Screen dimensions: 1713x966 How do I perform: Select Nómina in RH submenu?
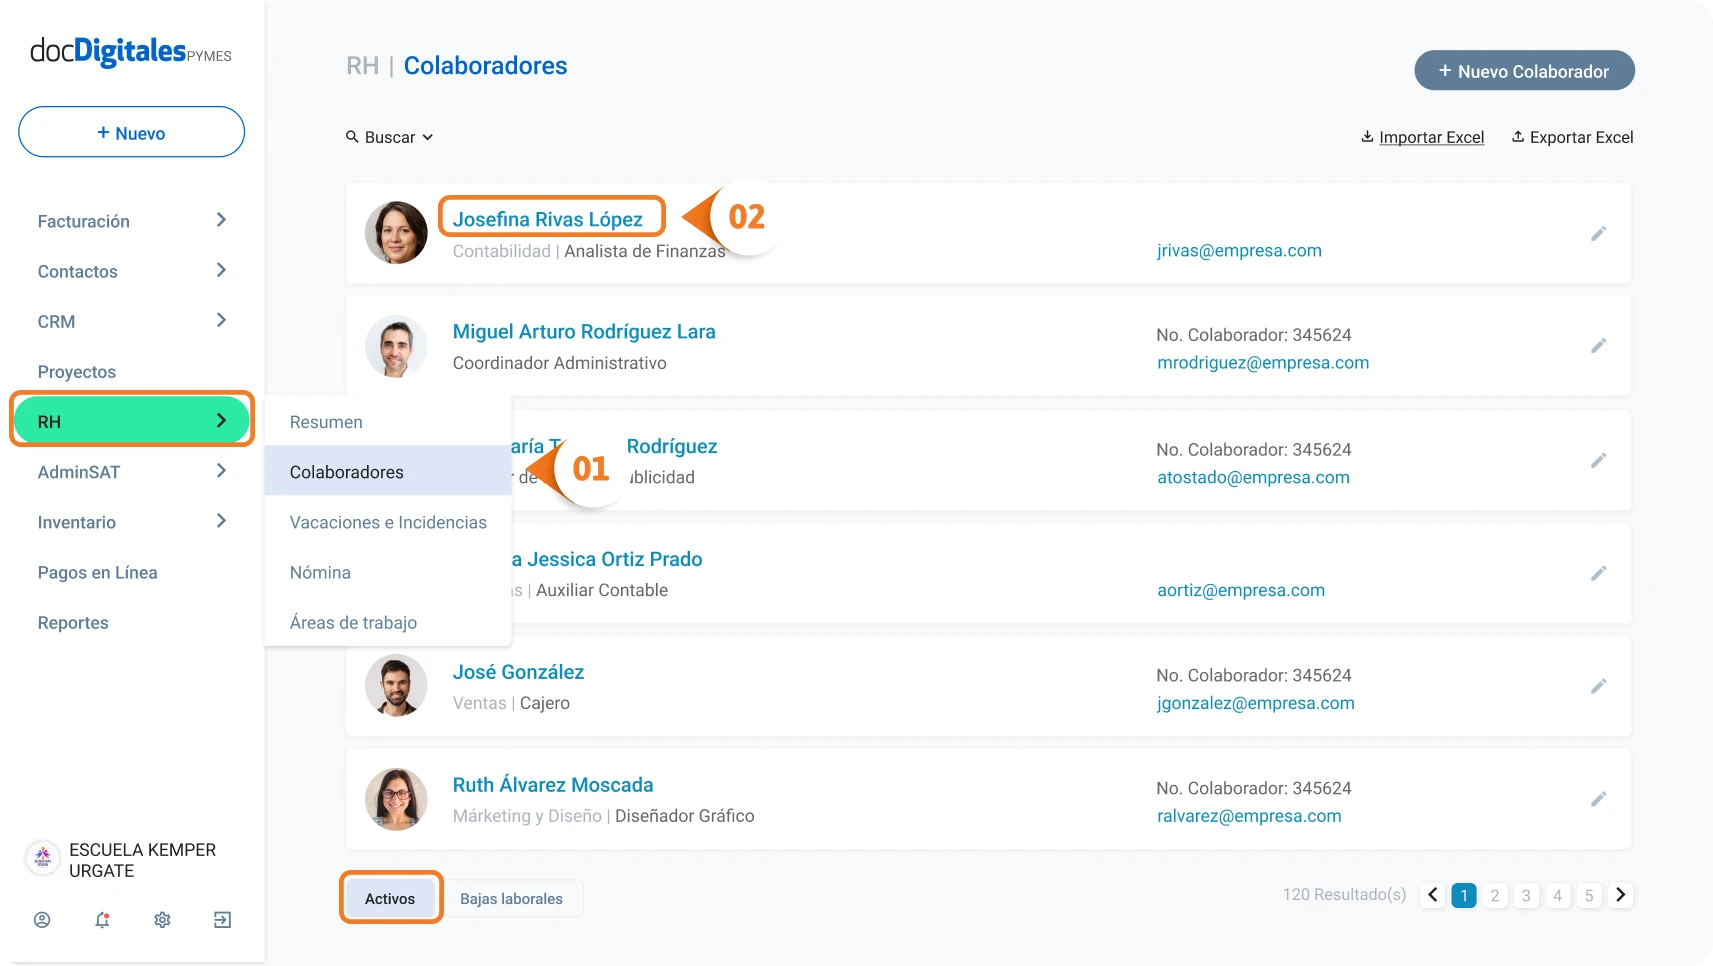coord(388,572)
